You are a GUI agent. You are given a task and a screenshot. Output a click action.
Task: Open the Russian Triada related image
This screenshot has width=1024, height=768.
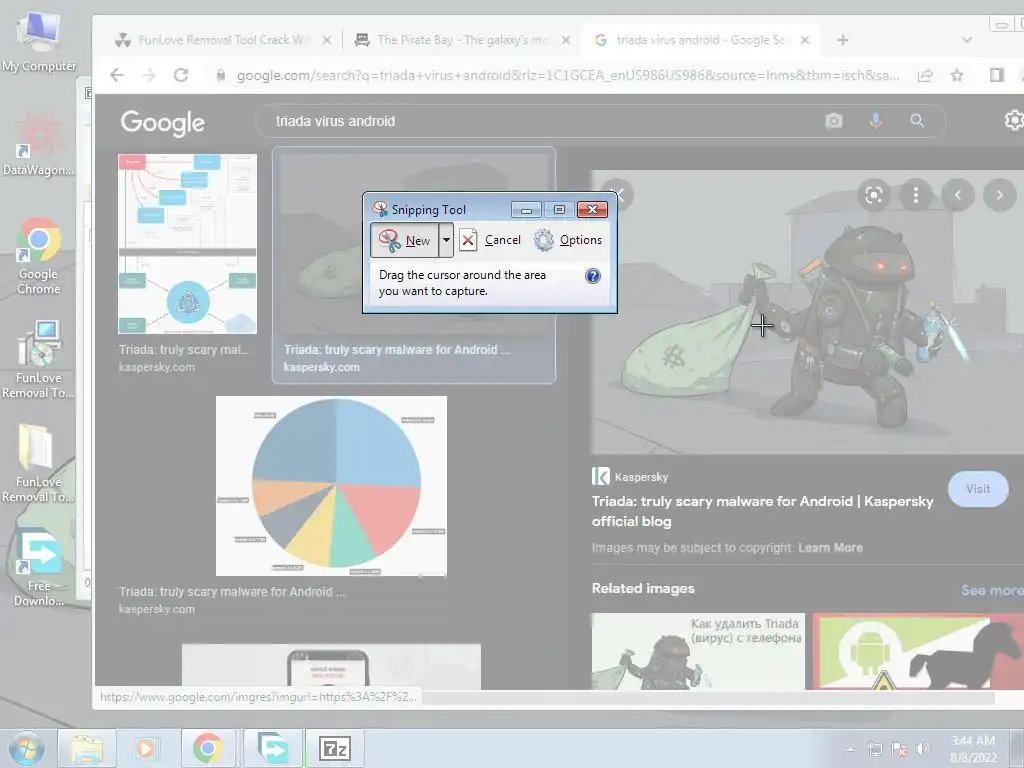(x=698, y=651)
